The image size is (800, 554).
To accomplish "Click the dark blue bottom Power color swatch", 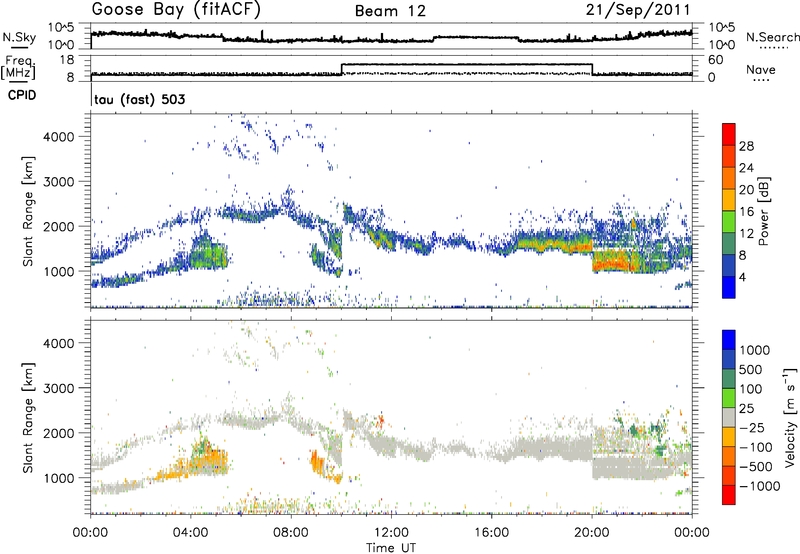I will click(x=729, y=287).
